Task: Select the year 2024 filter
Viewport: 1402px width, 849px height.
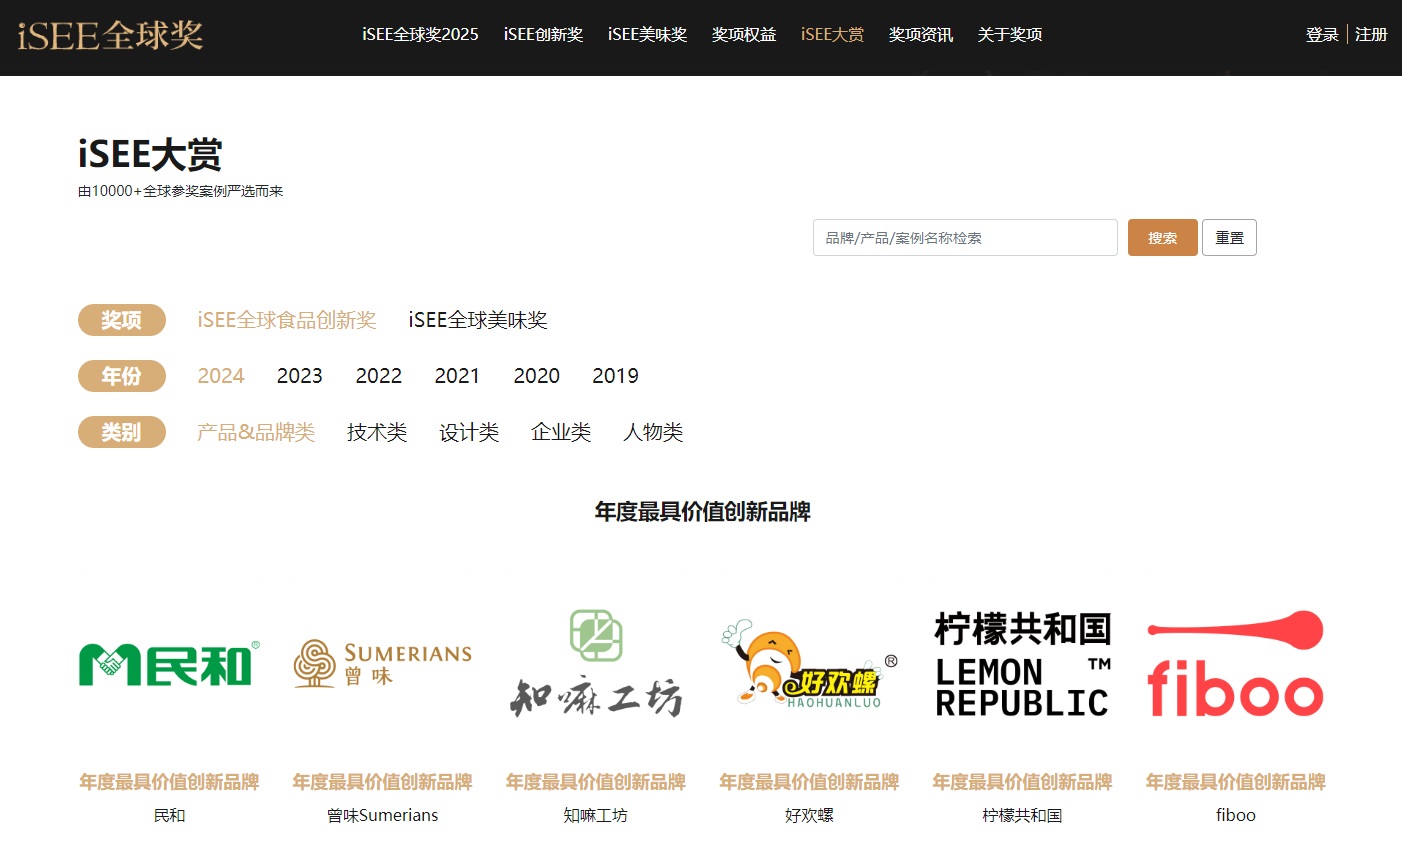Action: pos(221,376)
